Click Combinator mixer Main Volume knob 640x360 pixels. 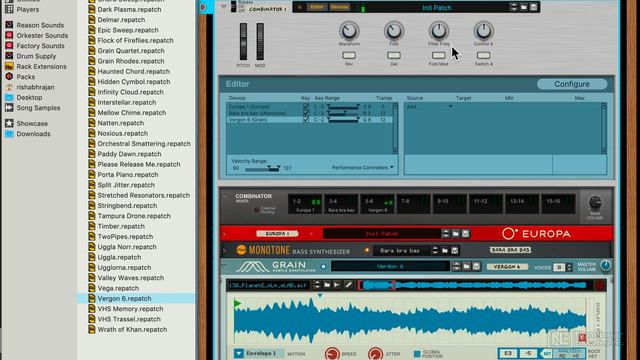[595, 202]
